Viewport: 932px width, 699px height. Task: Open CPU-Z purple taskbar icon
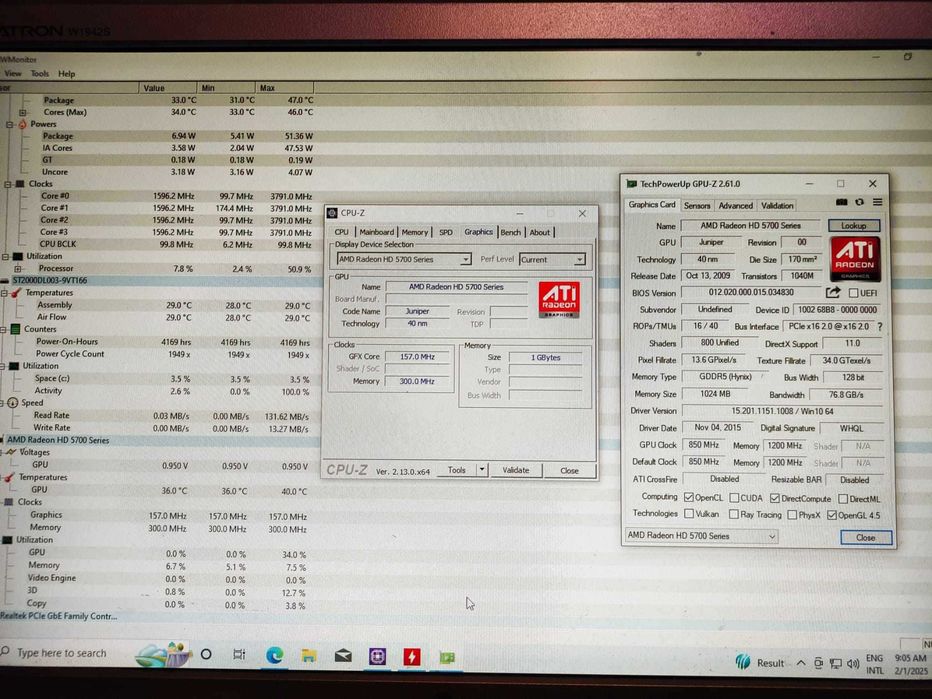pos(377,656)
